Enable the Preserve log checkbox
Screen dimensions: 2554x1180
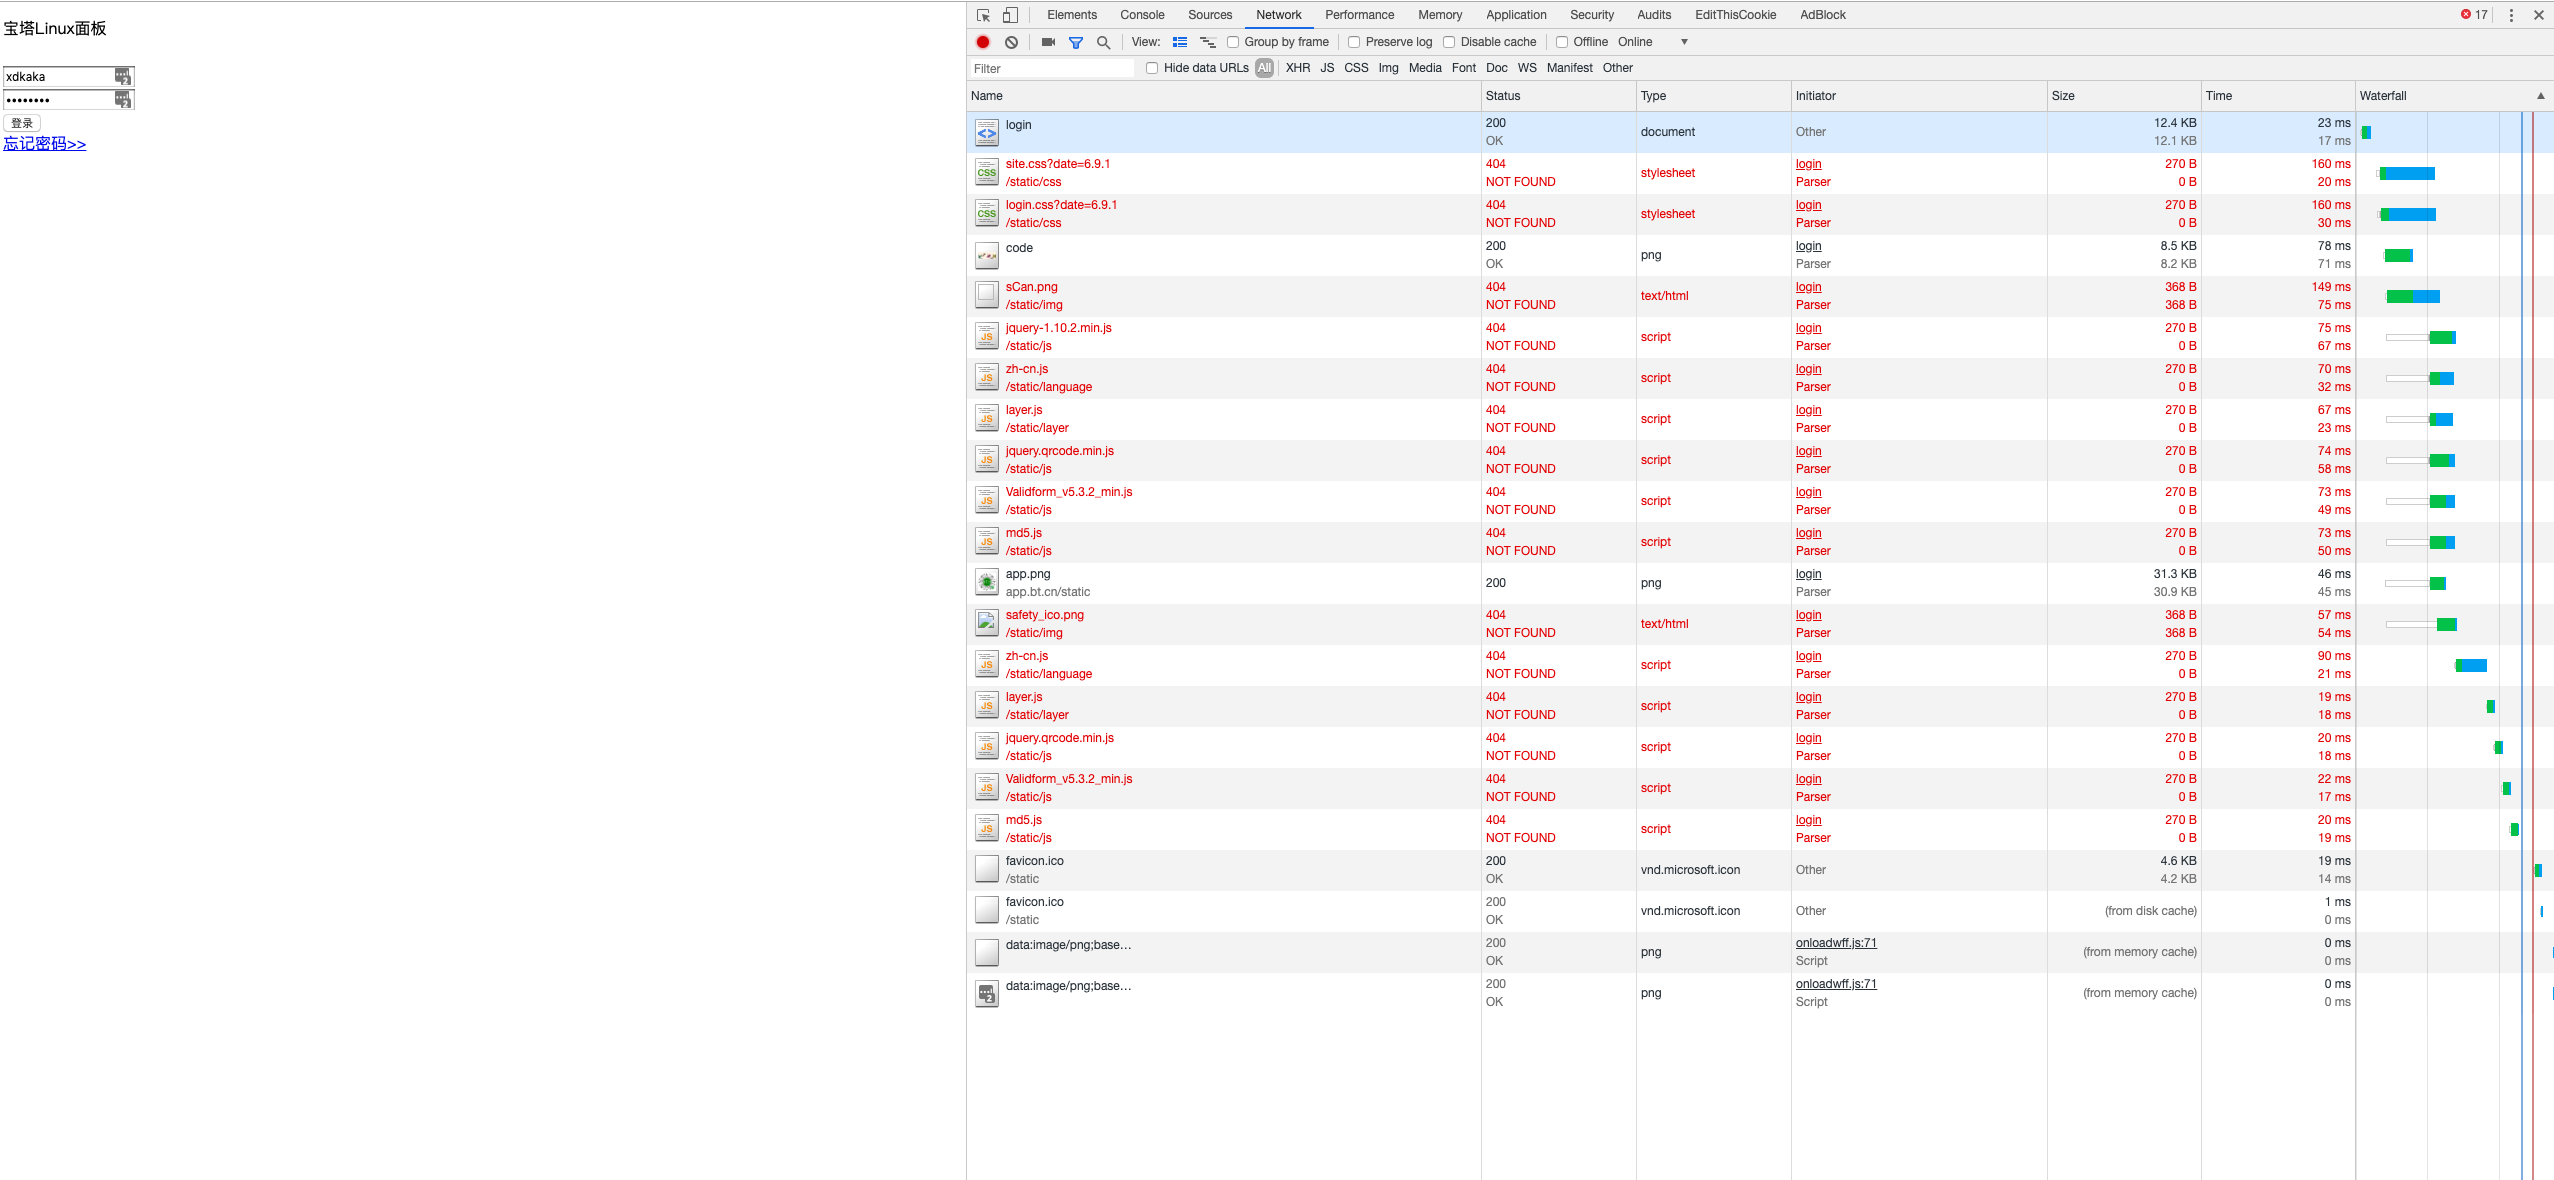(1352, 42)
